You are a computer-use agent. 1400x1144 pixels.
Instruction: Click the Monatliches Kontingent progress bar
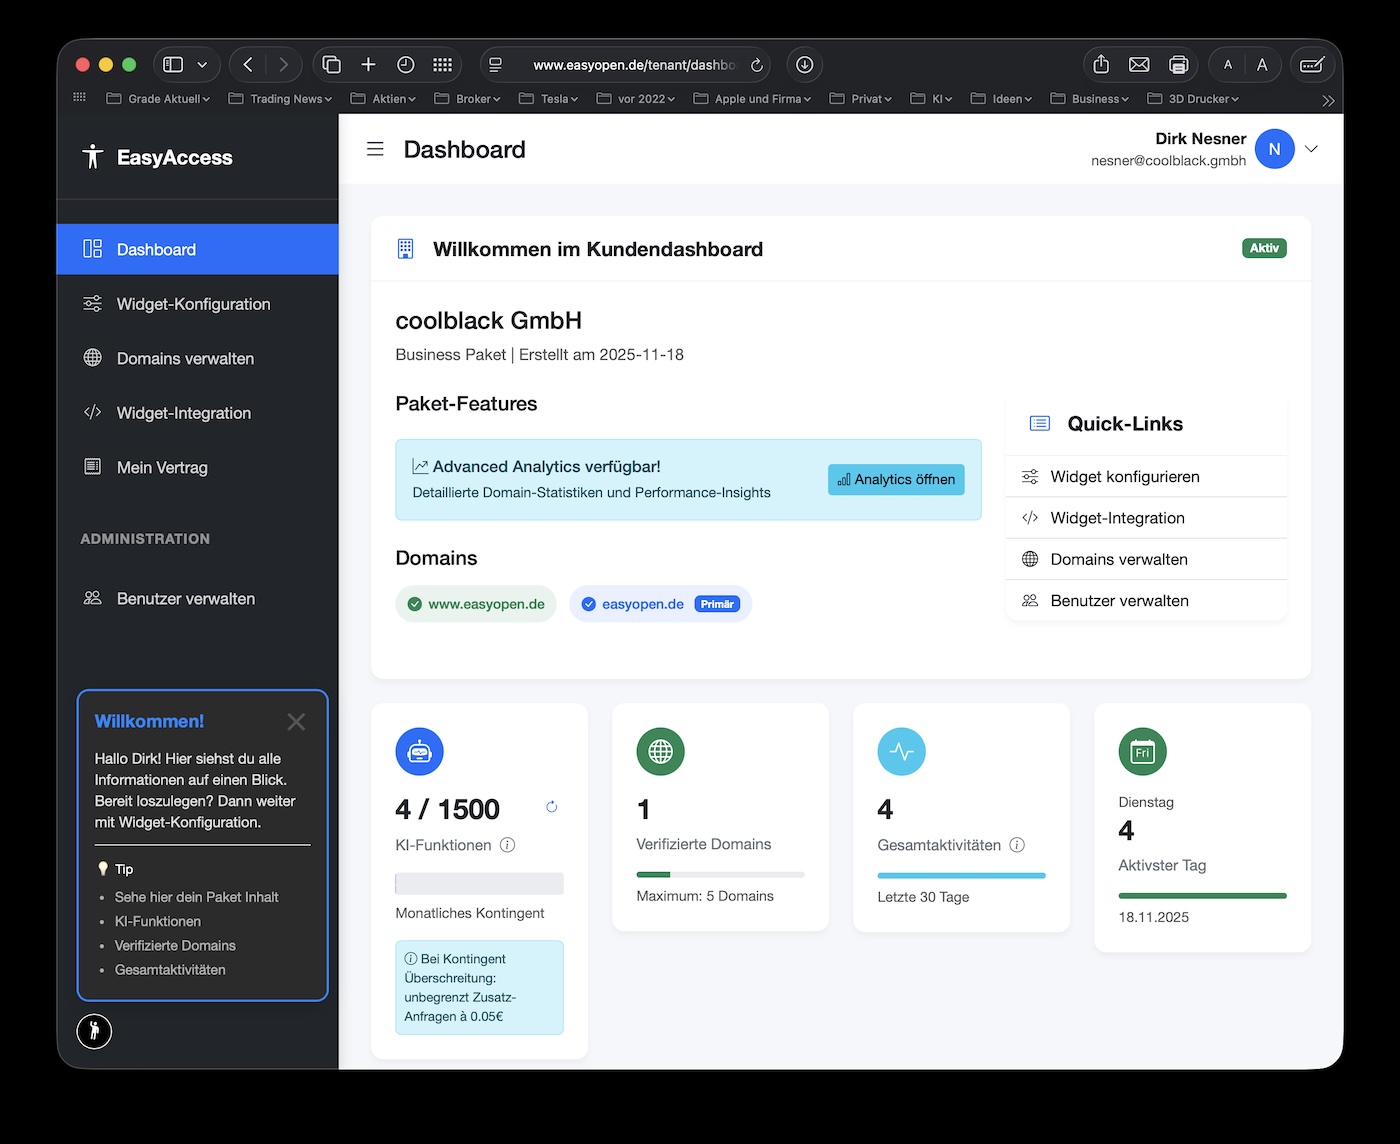pyautogui.click(x=479, y=883)
